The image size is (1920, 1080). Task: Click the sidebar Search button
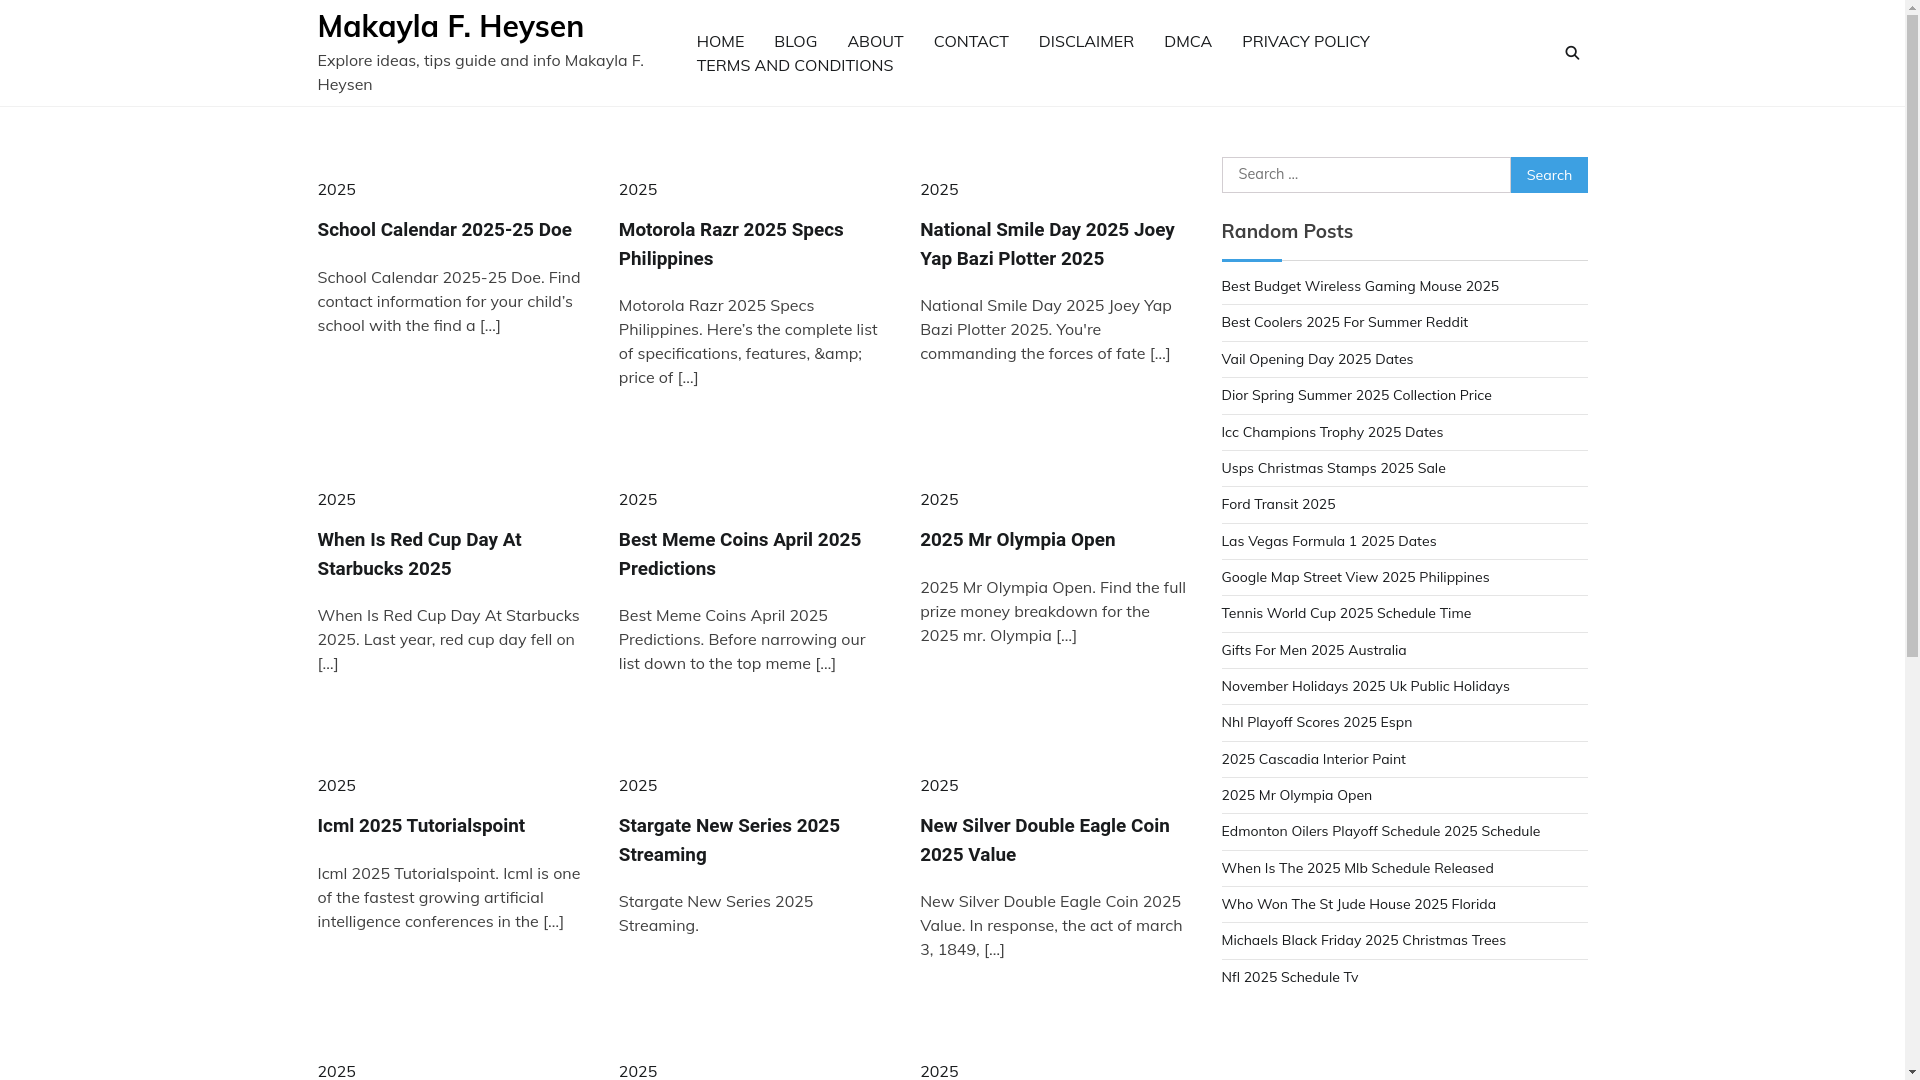[x=1549, y=175]
